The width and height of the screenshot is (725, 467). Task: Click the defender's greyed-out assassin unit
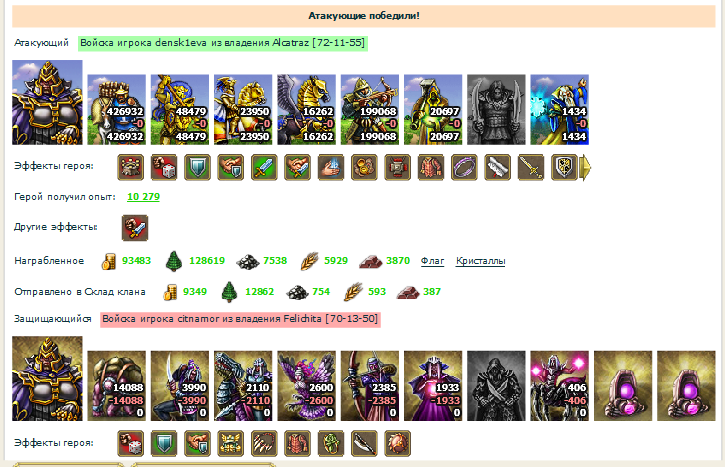pyautogui.click(x=496, y=386)
